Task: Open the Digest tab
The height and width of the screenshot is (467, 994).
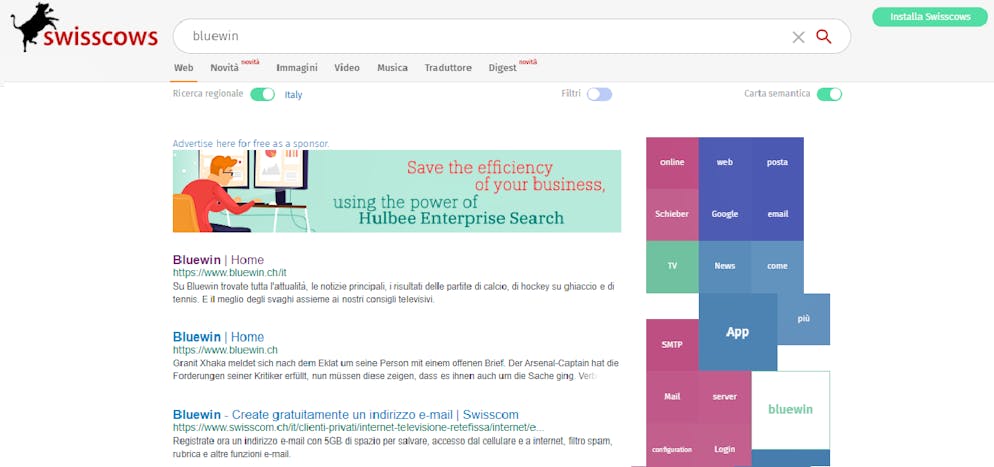Action: point(503,68)
